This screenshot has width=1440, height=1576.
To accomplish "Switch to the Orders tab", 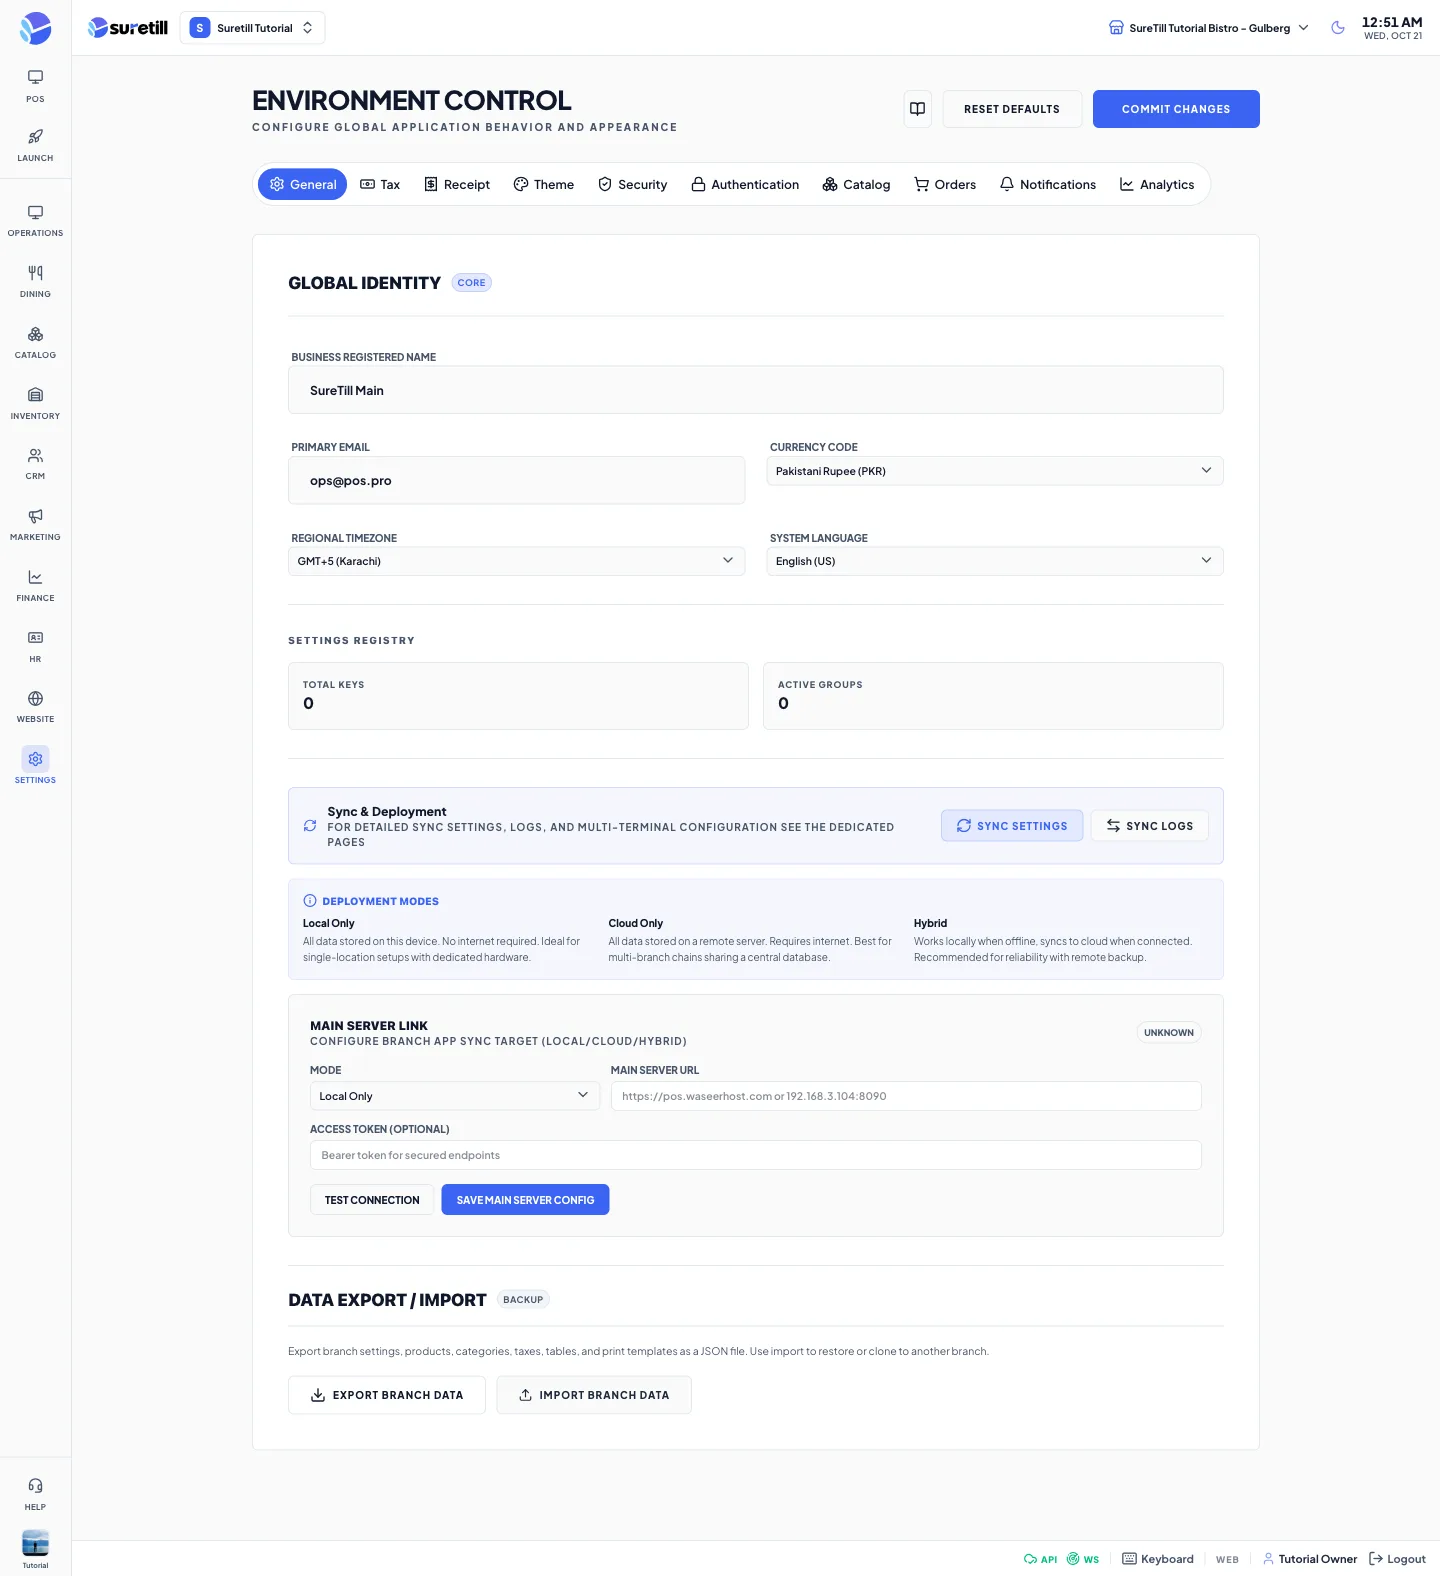I will point(945,184).
